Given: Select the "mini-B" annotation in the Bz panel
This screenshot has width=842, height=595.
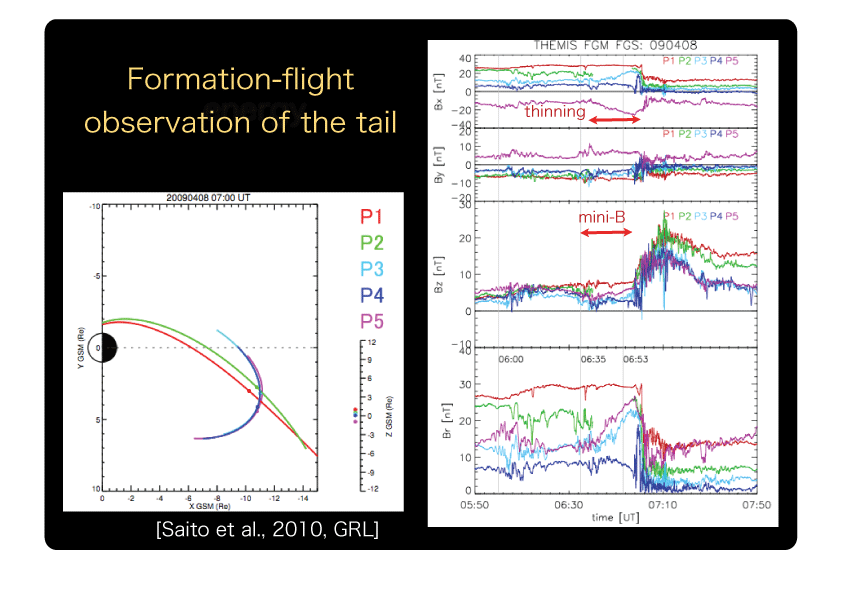Looking at the screenshot, I should (x=603, y=217).
